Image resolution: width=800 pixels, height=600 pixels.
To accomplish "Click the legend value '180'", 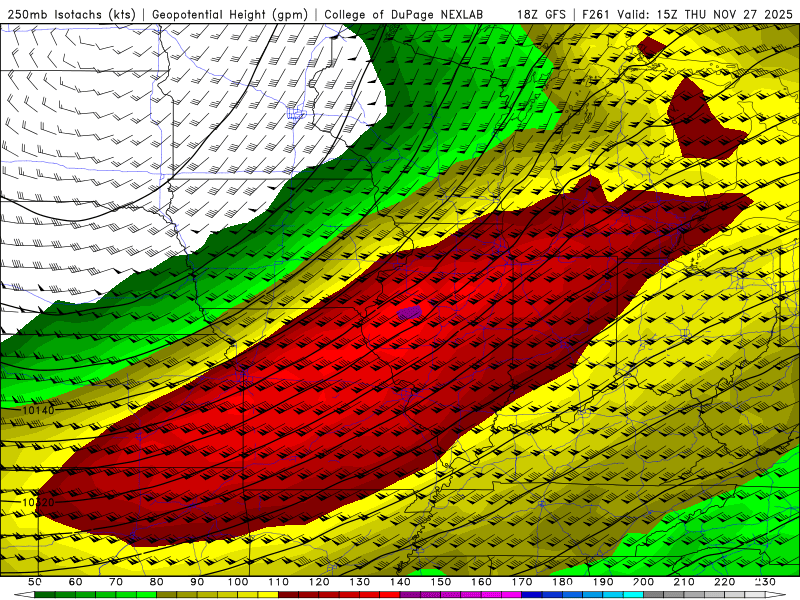I will (x=562, y=582).
